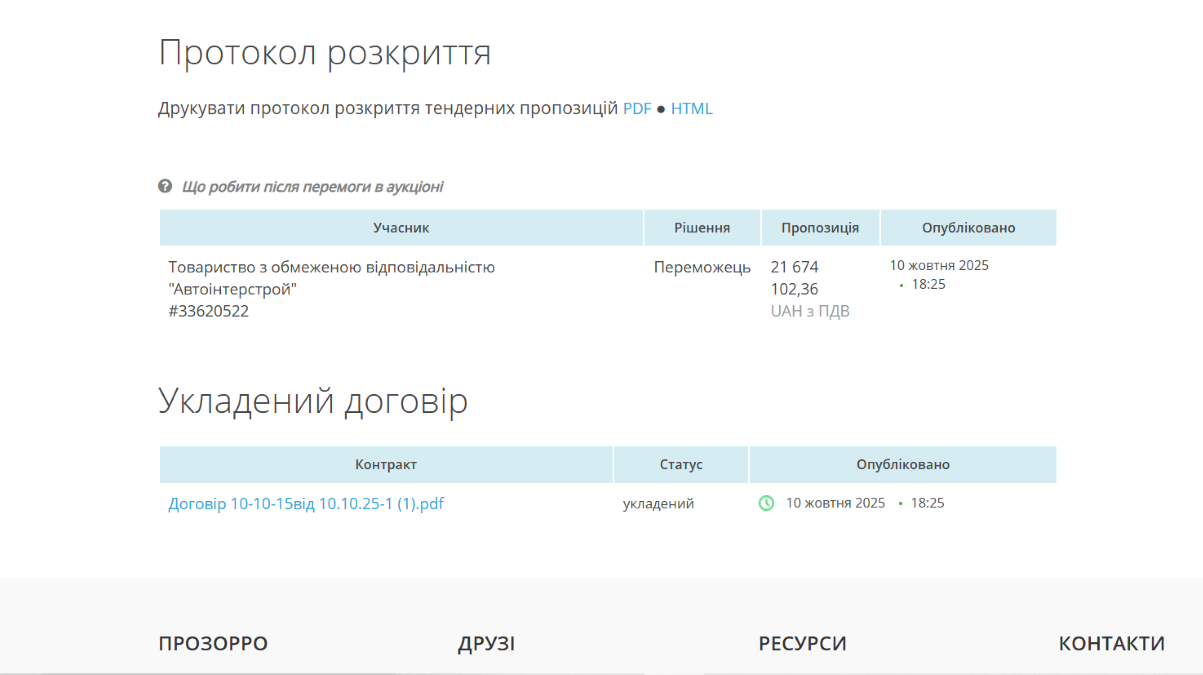Click the 'Статус' column header
Image resolution: width=1203 pixels, height=675 pixels.
[681, 465]
